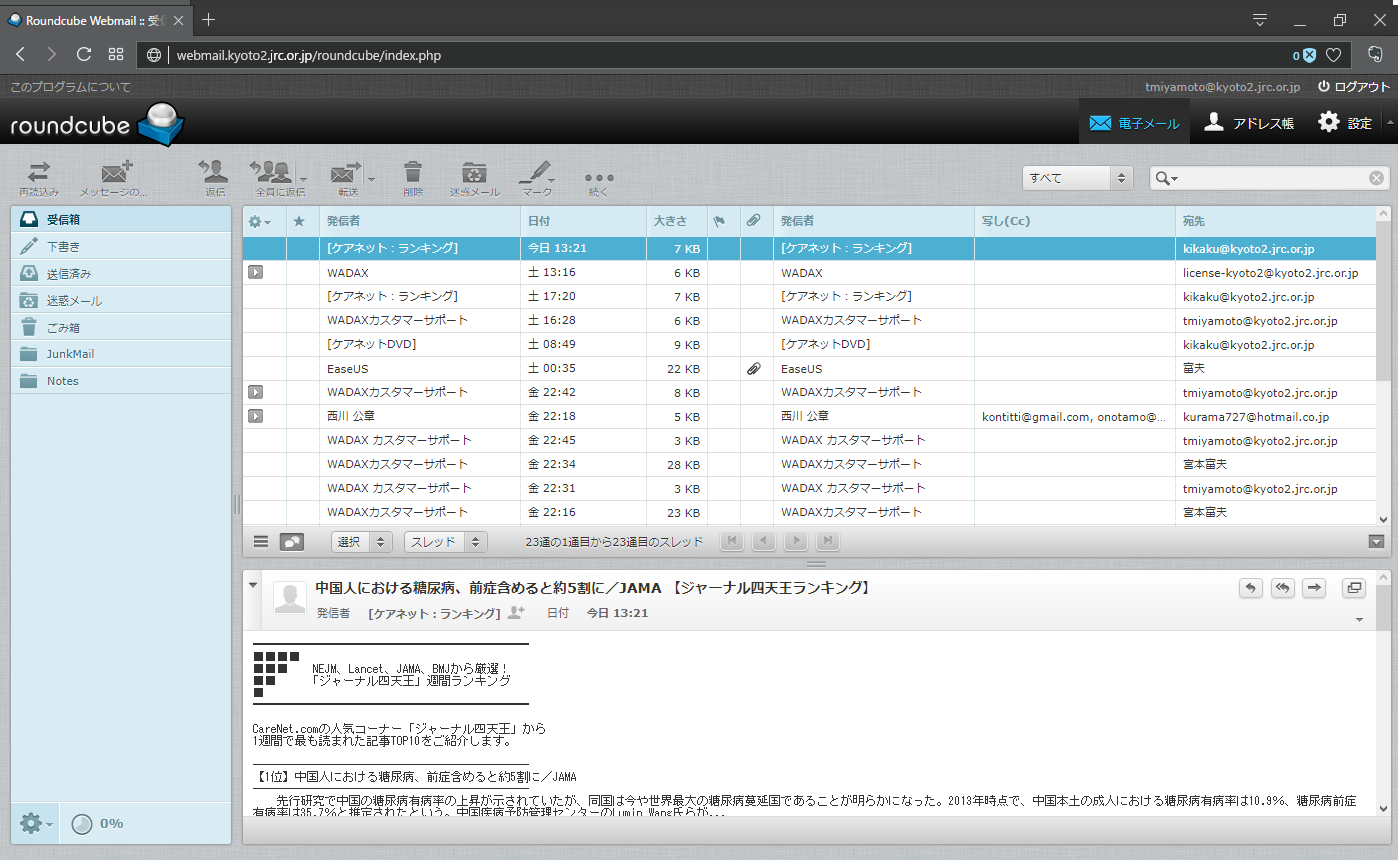
Task: Click the EaseUS row attachment paperclip
Action: coord(754,369)
